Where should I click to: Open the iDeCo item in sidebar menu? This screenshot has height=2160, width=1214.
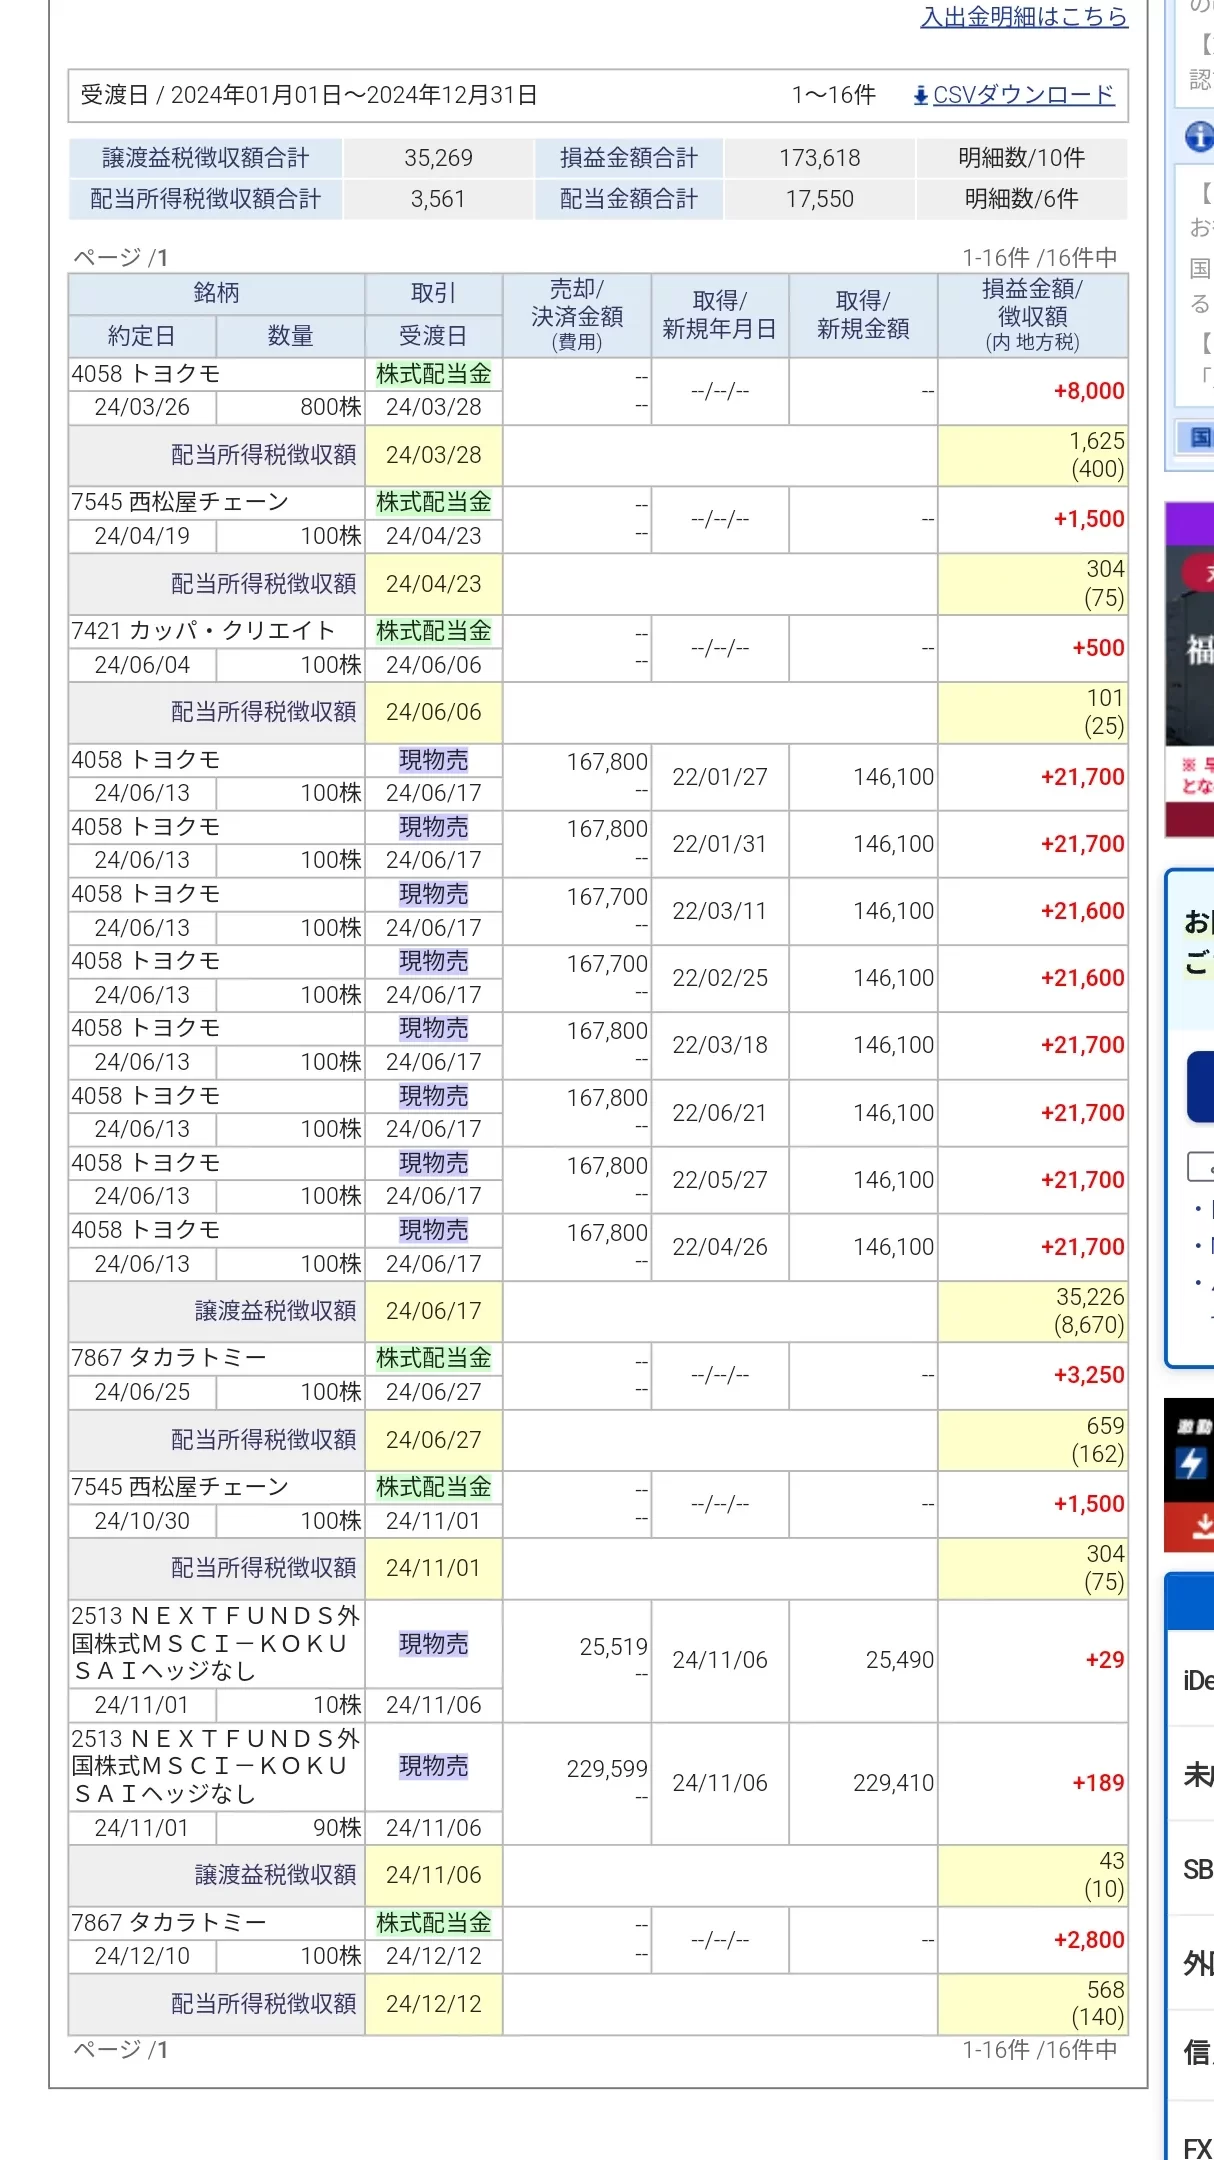1197,1680
